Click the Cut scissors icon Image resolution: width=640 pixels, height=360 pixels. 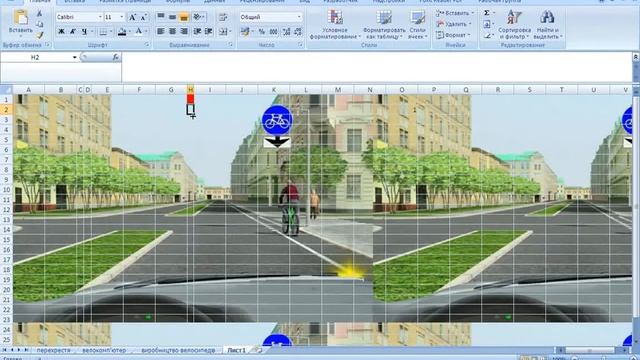39,13
